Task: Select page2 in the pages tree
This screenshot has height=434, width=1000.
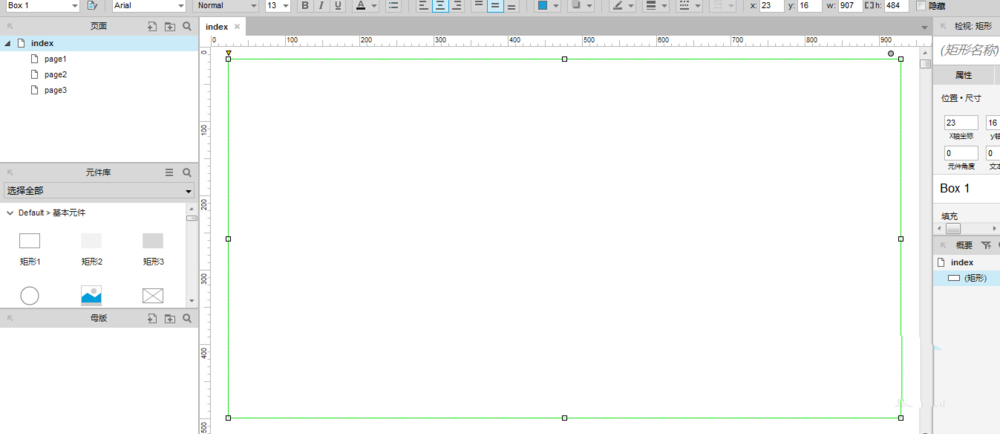Action: [55, 75]
